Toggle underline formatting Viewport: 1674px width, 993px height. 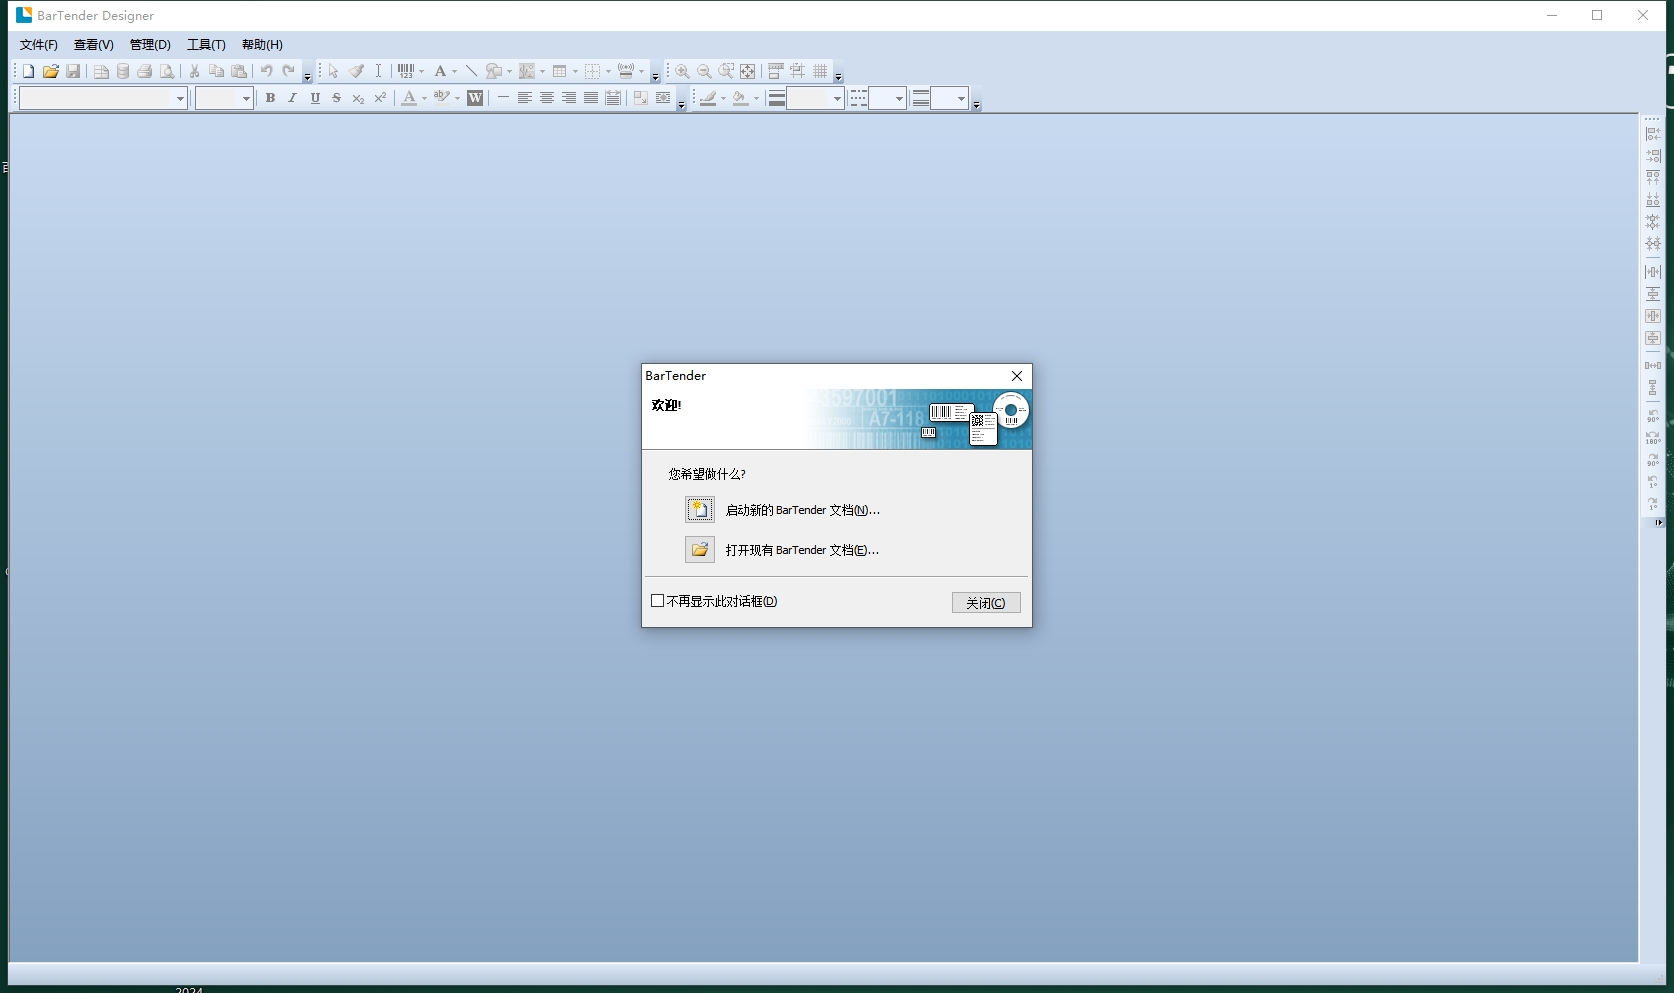pyautogui.click(x=315, y=98)
